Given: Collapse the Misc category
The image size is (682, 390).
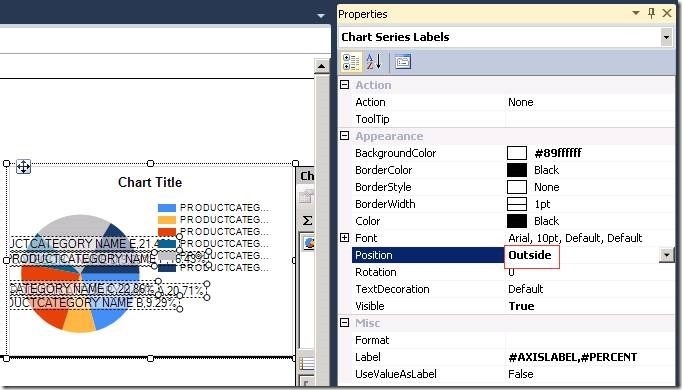Looking at the screenshot, I should tap(344, 323).
